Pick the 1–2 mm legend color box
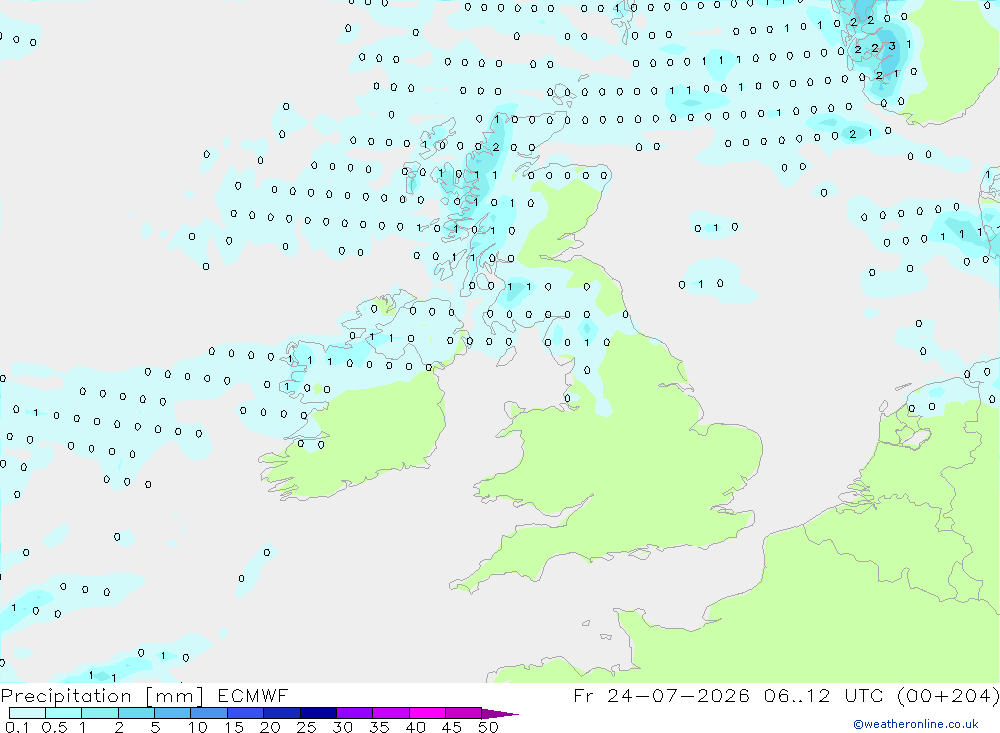Image resolution: width=1000 pixels, height=733 pixels. [100, 713]
